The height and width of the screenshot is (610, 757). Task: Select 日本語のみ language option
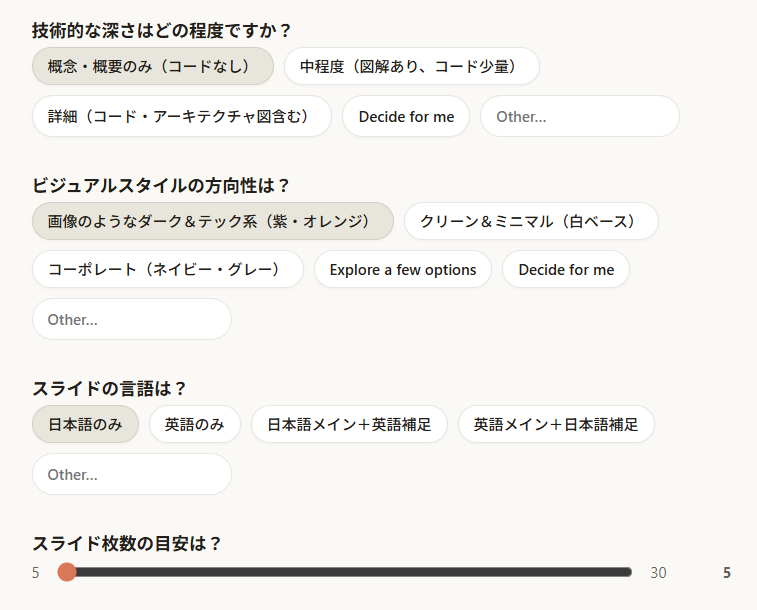click(85, 424)
